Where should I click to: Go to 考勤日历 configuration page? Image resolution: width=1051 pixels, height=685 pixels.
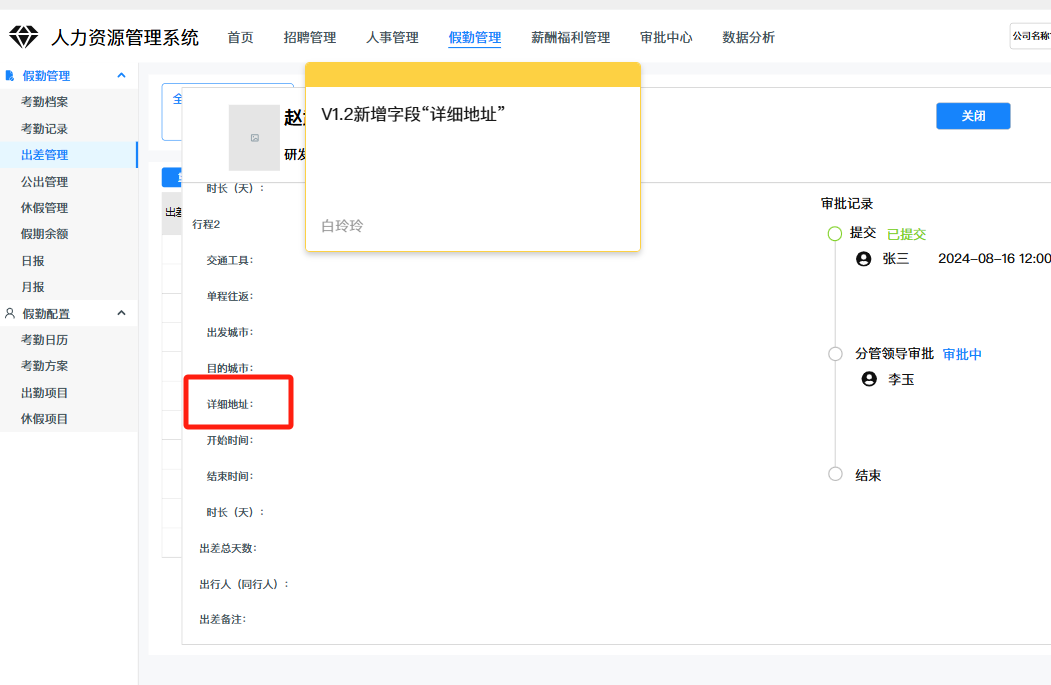click(44, 340)
